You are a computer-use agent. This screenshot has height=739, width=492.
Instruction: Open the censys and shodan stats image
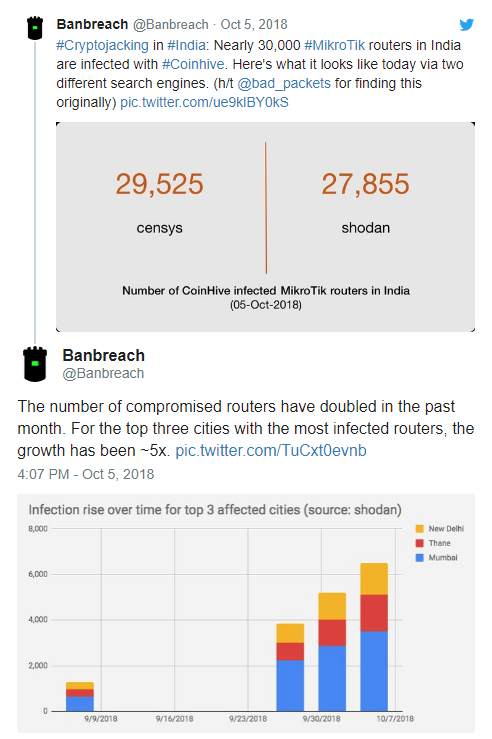click(x=265, y=227)
